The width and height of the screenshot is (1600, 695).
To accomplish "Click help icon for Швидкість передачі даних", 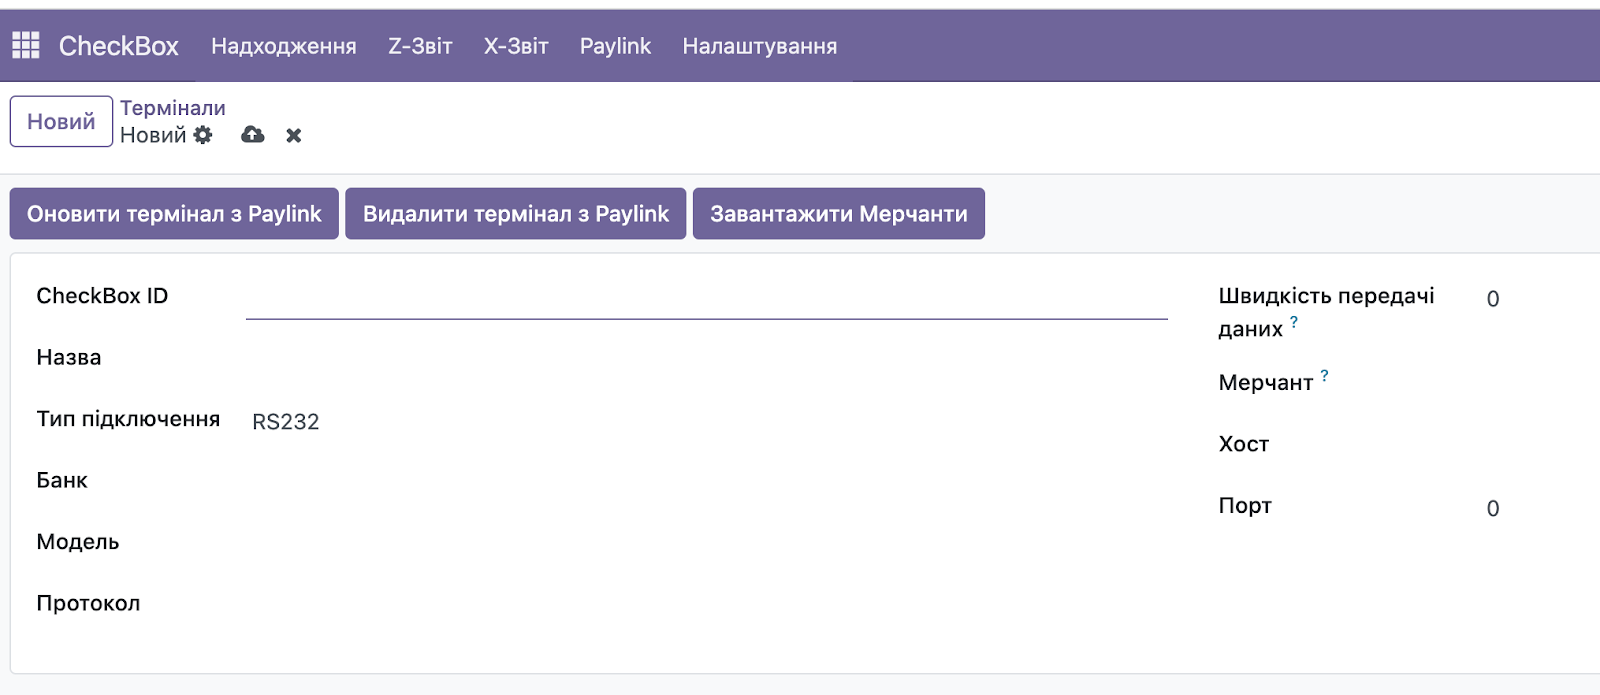I will [1294, 322].
